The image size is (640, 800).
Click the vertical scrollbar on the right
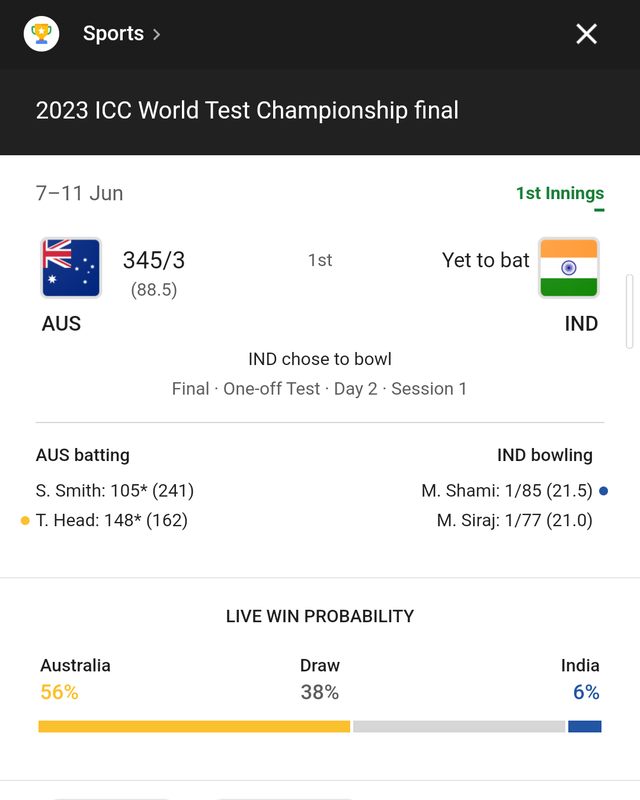[x=630, y=312]
